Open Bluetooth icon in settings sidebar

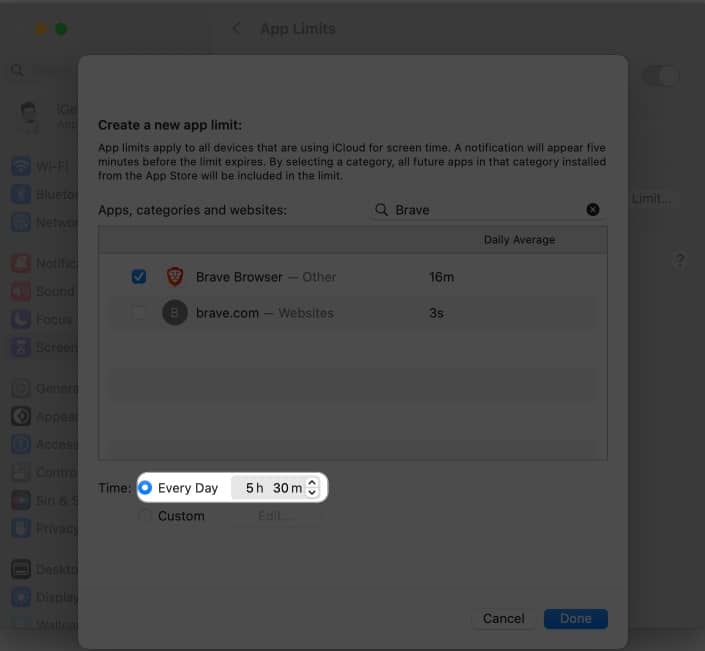point(21,194)
